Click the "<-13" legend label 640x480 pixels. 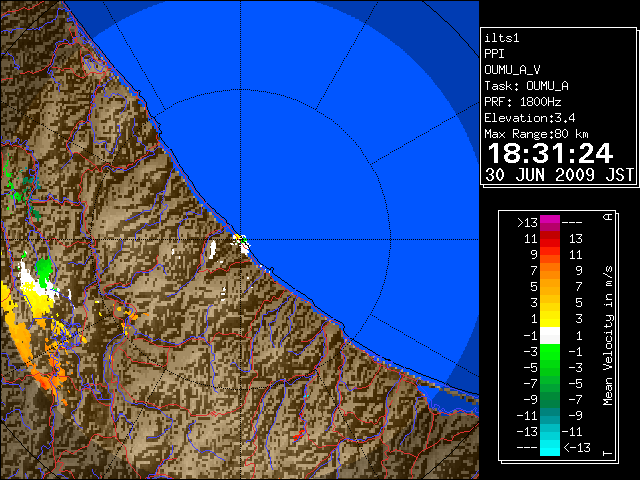(x=577, y=448)
